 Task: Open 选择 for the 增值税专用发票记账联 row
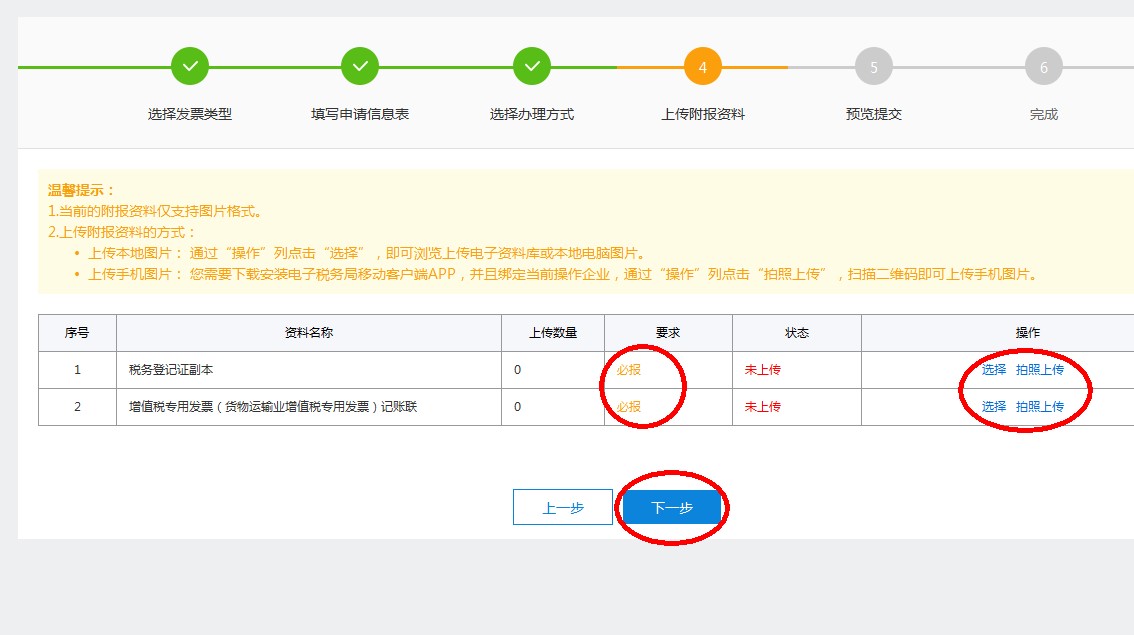coord(995,407)
